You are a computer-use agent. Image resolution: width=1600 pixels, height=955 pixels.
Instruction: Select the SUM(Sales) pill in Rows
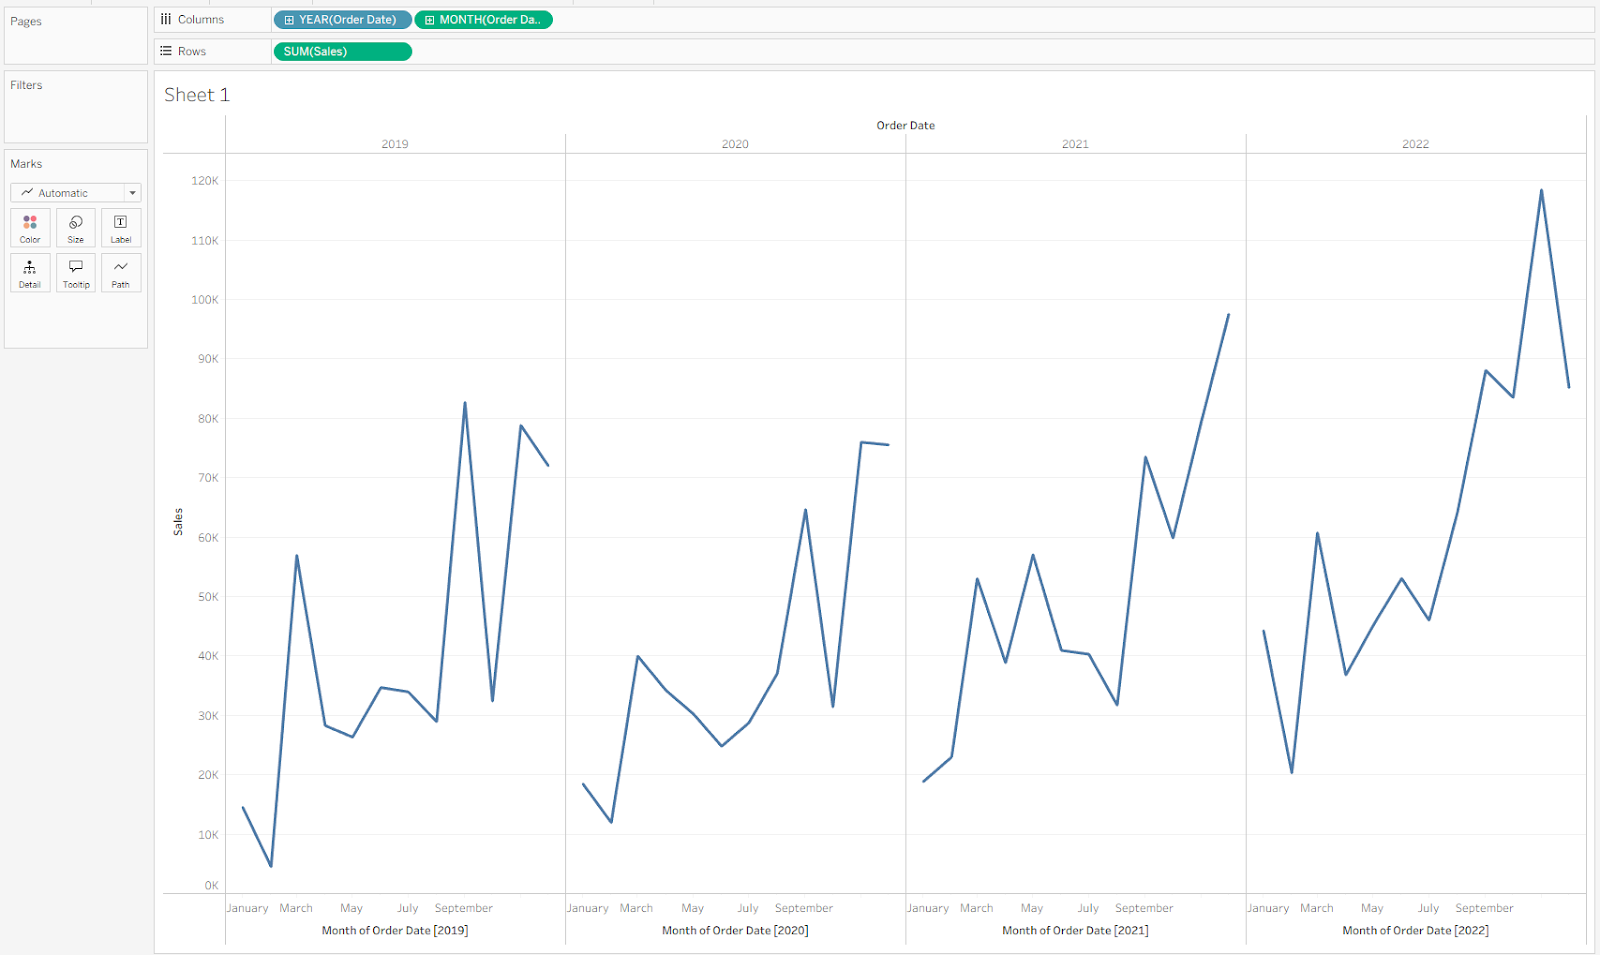[x=342, y=51]
